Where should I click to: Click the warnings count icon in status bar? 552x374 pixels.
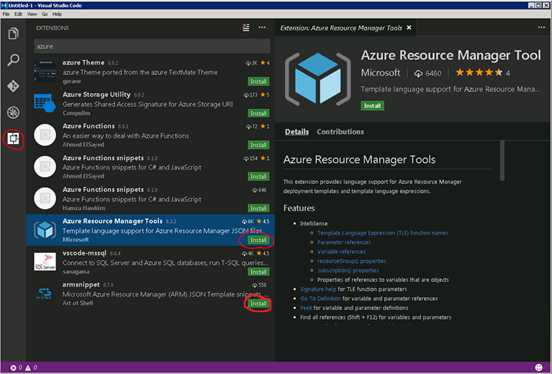pos(28,368)
